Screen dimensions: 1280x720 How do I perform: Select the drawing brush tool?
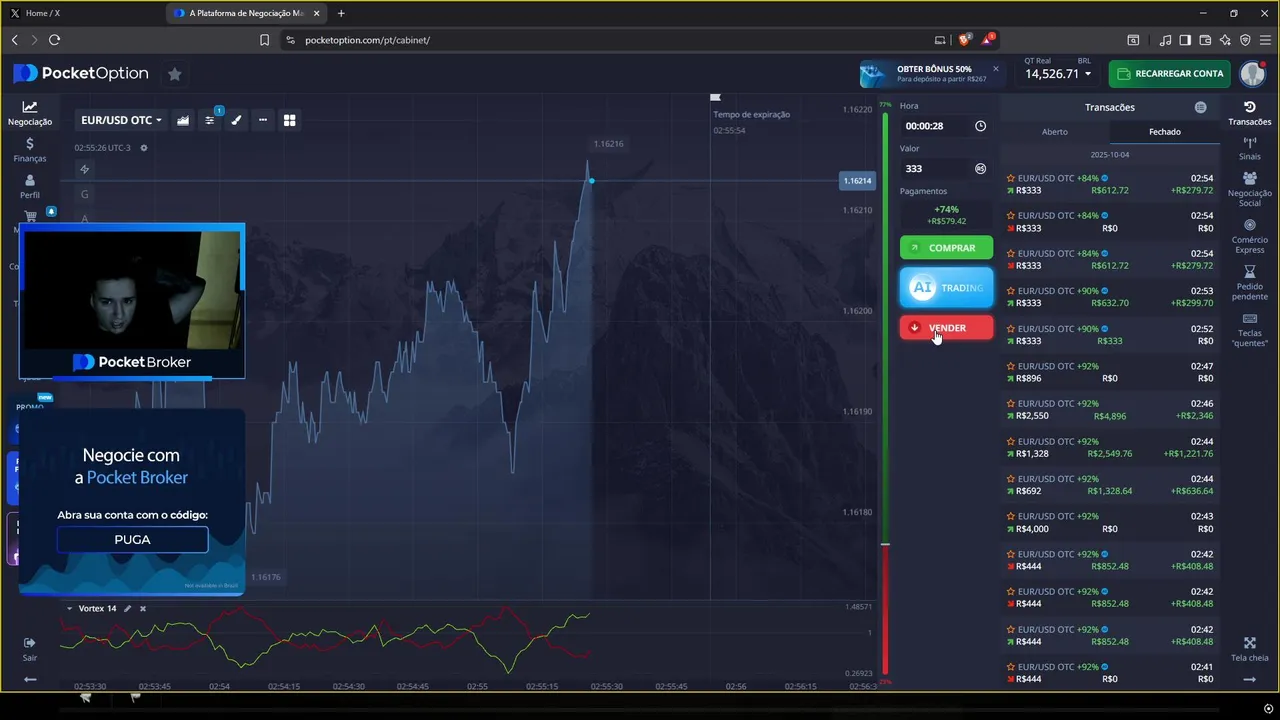coord(236,120)
